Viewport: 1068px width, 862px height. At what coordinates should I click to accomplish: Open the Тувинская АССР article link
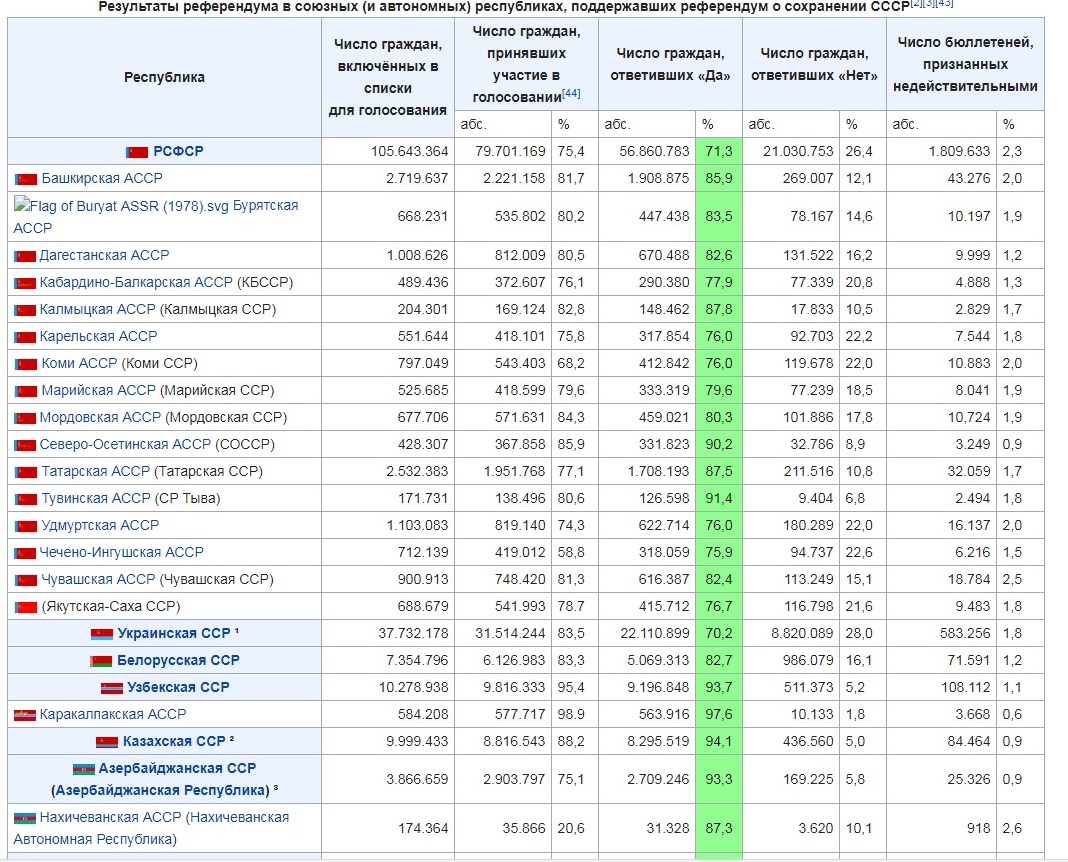(95, 498)
